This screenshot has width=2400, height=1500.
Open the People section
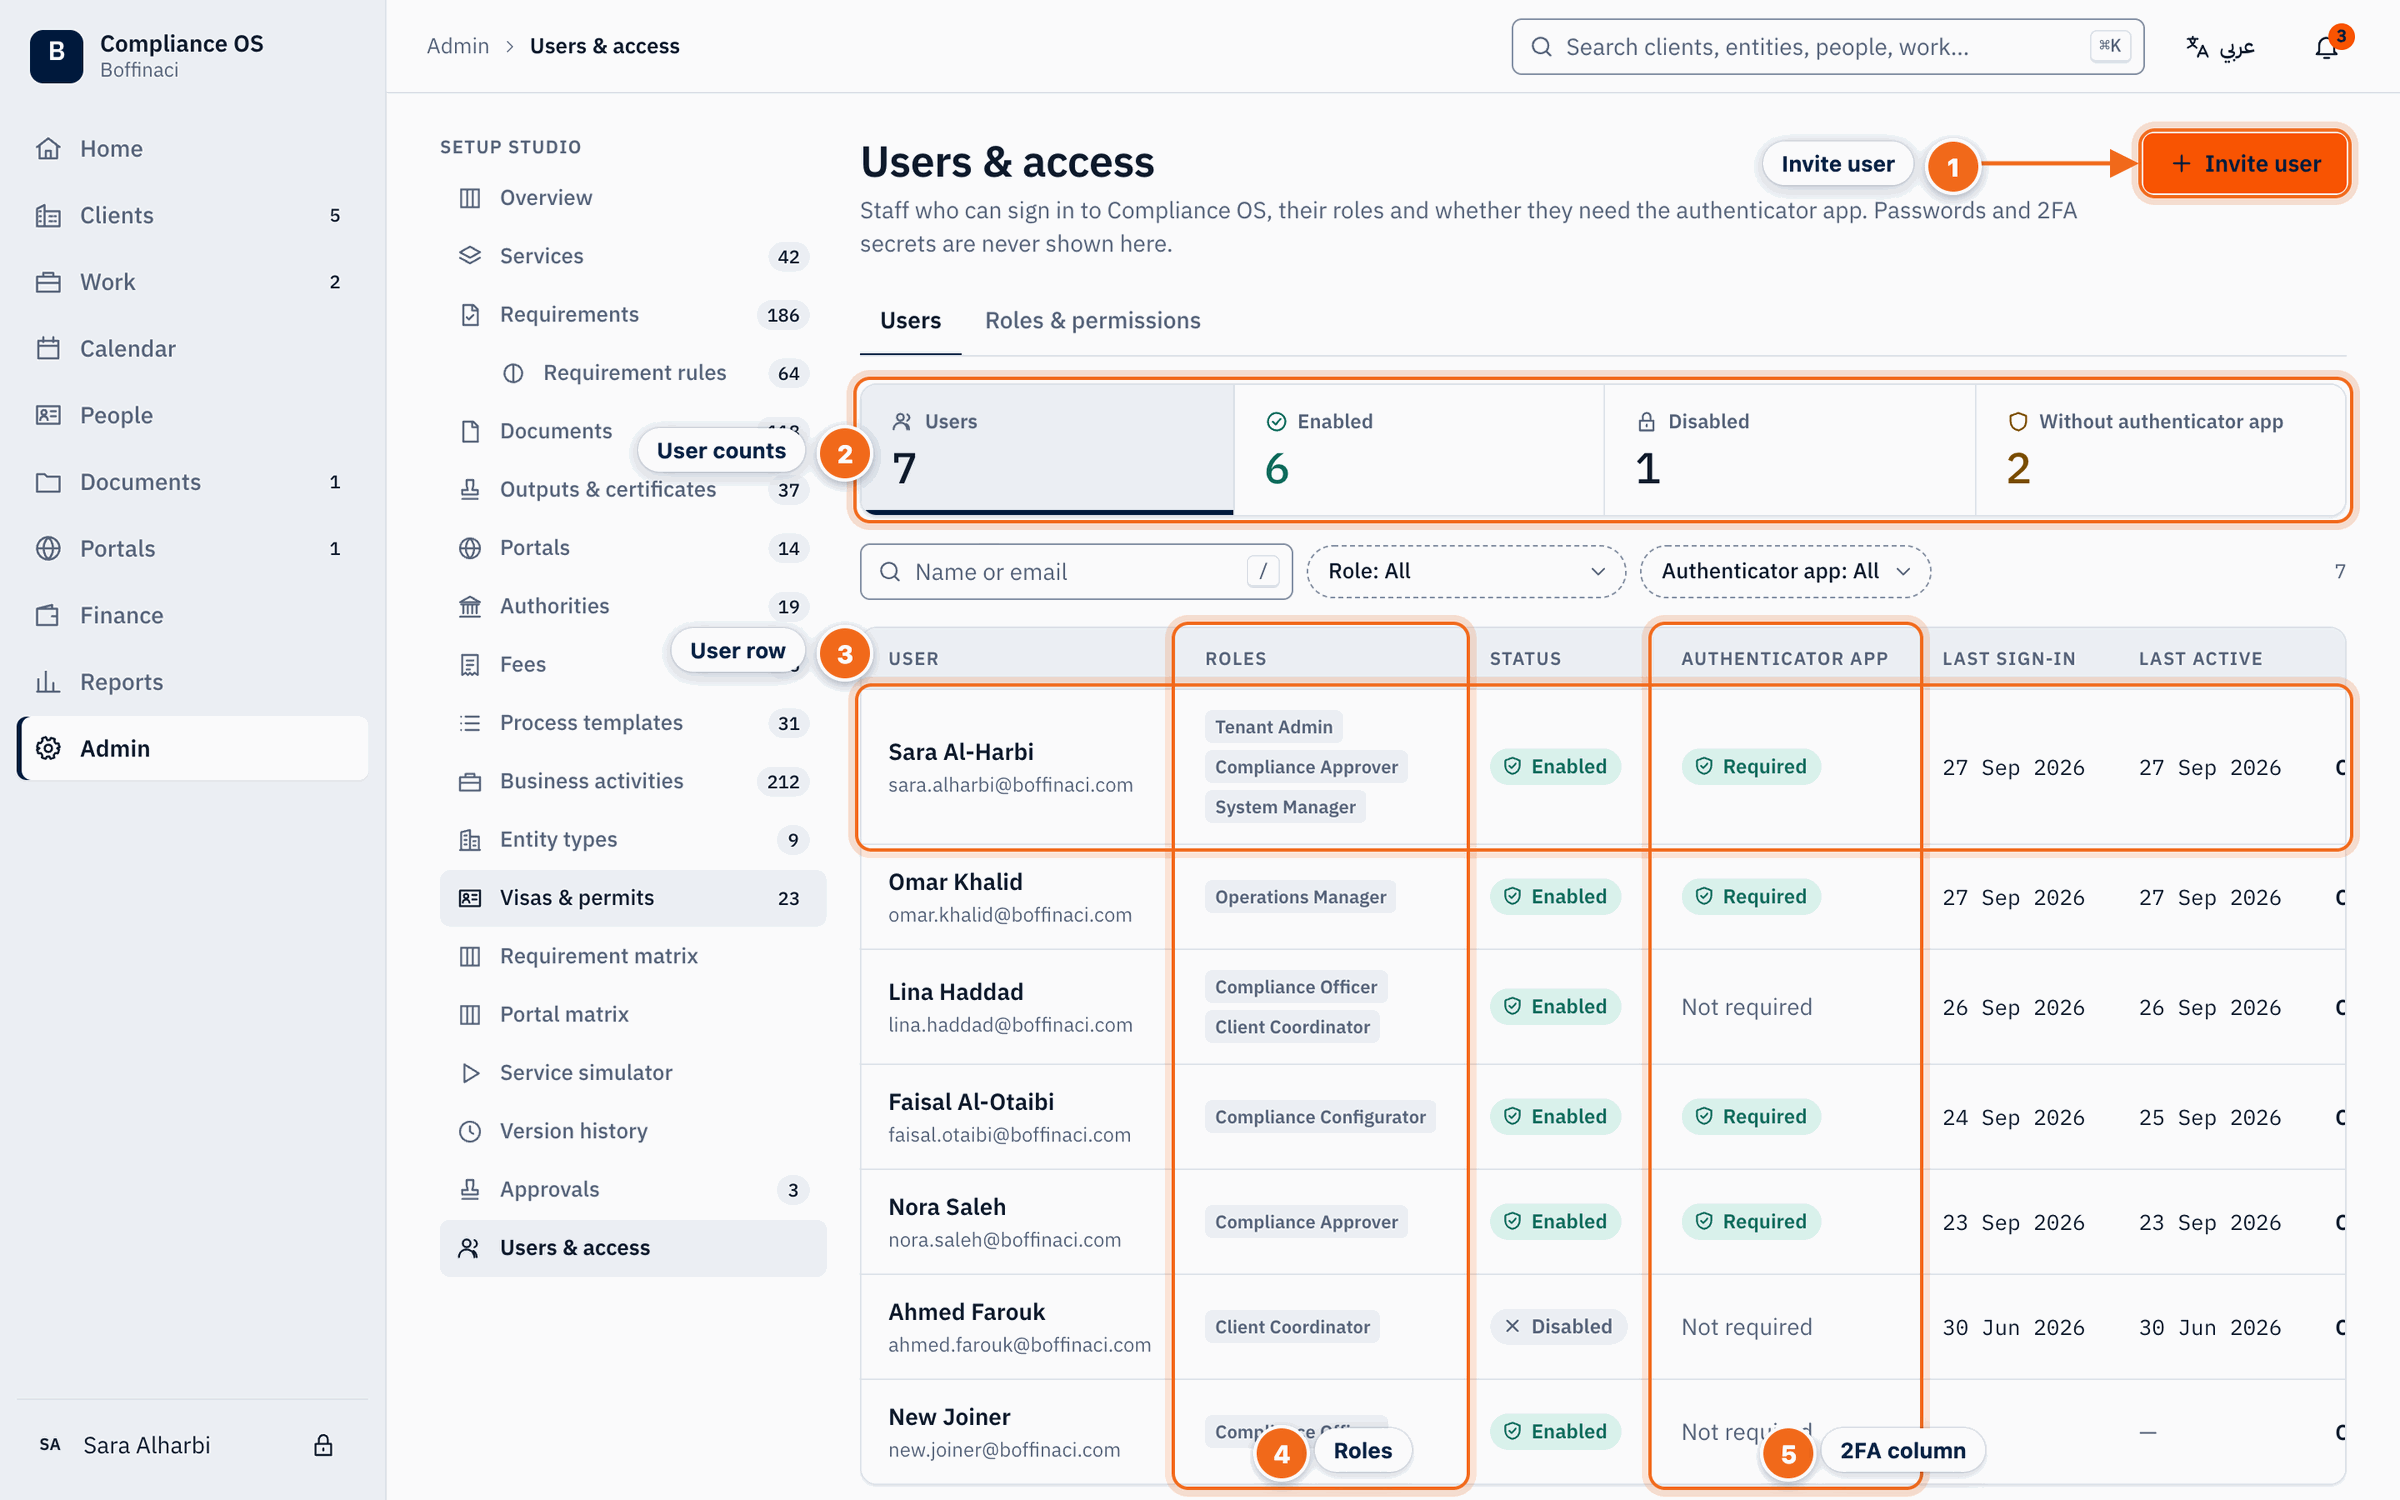tap(193, 415)
